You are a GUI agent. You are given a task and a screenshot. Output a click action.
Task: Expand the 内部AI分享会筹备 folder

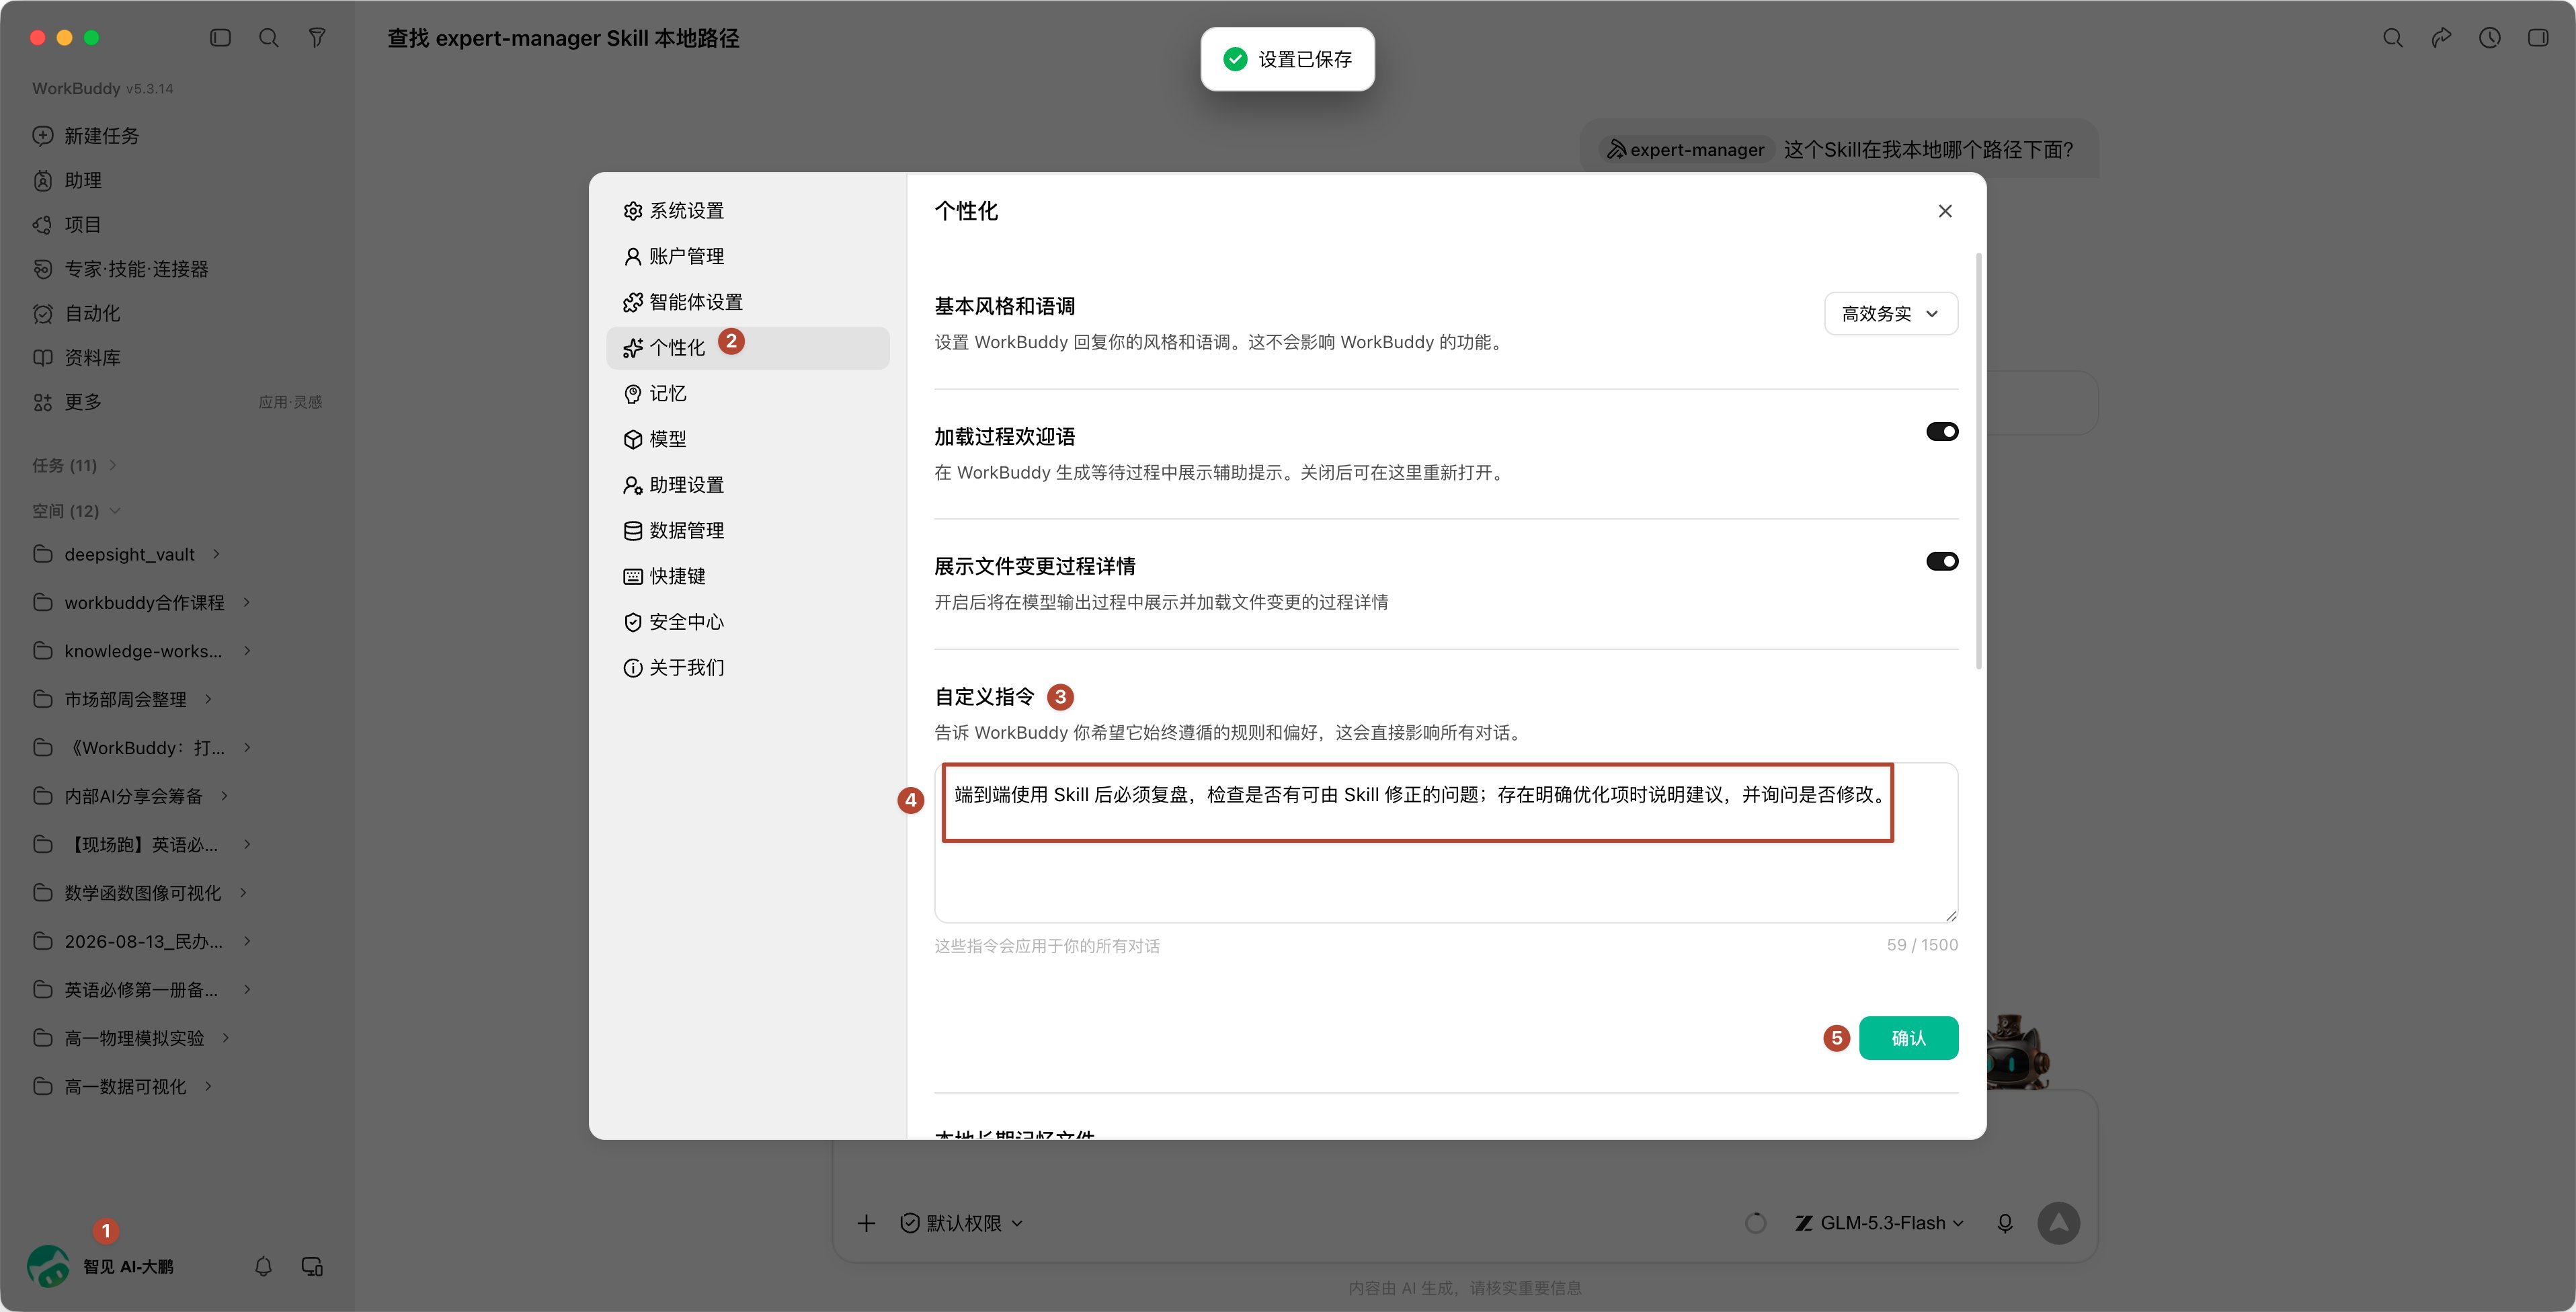[x=224, y=796]
